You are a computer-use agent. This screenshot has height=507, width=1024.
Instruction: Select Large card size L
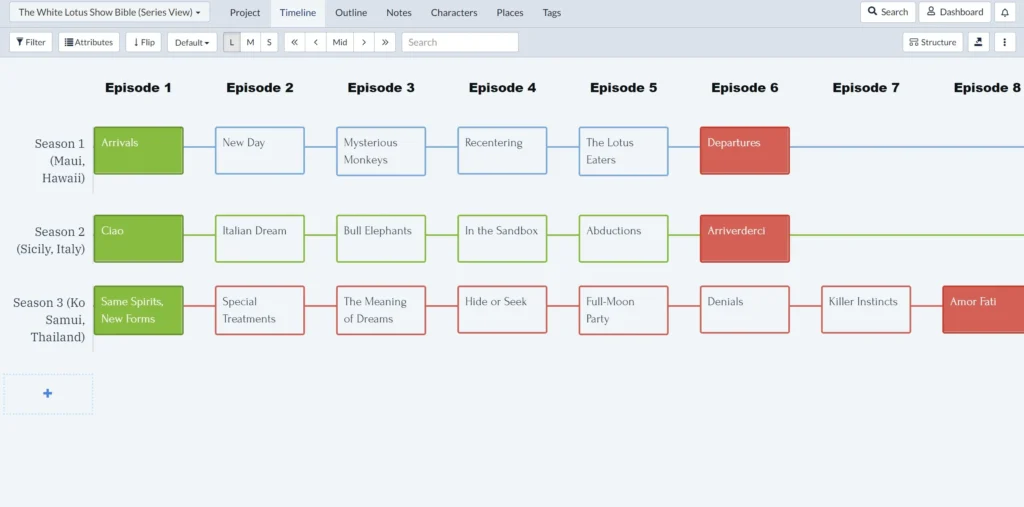pos(232,42)
